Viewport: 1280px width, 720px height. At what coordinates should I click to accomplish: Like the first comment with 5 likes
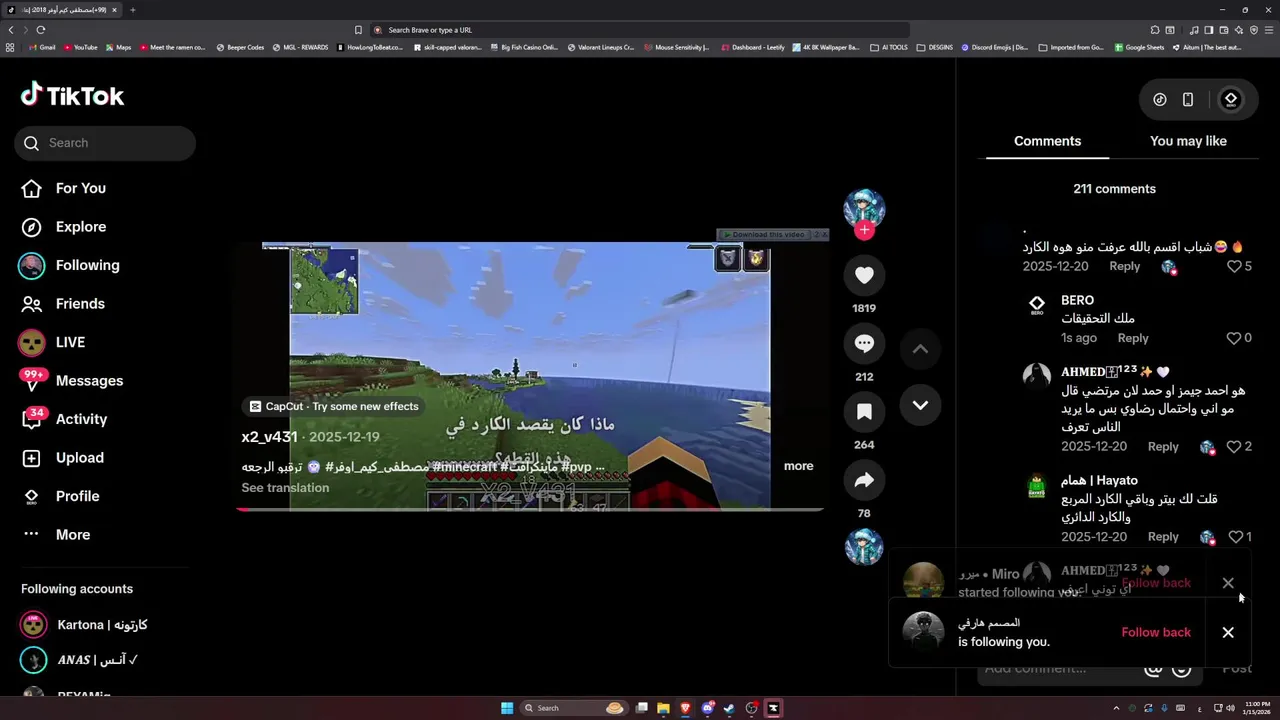click(x=1233, y=266)
